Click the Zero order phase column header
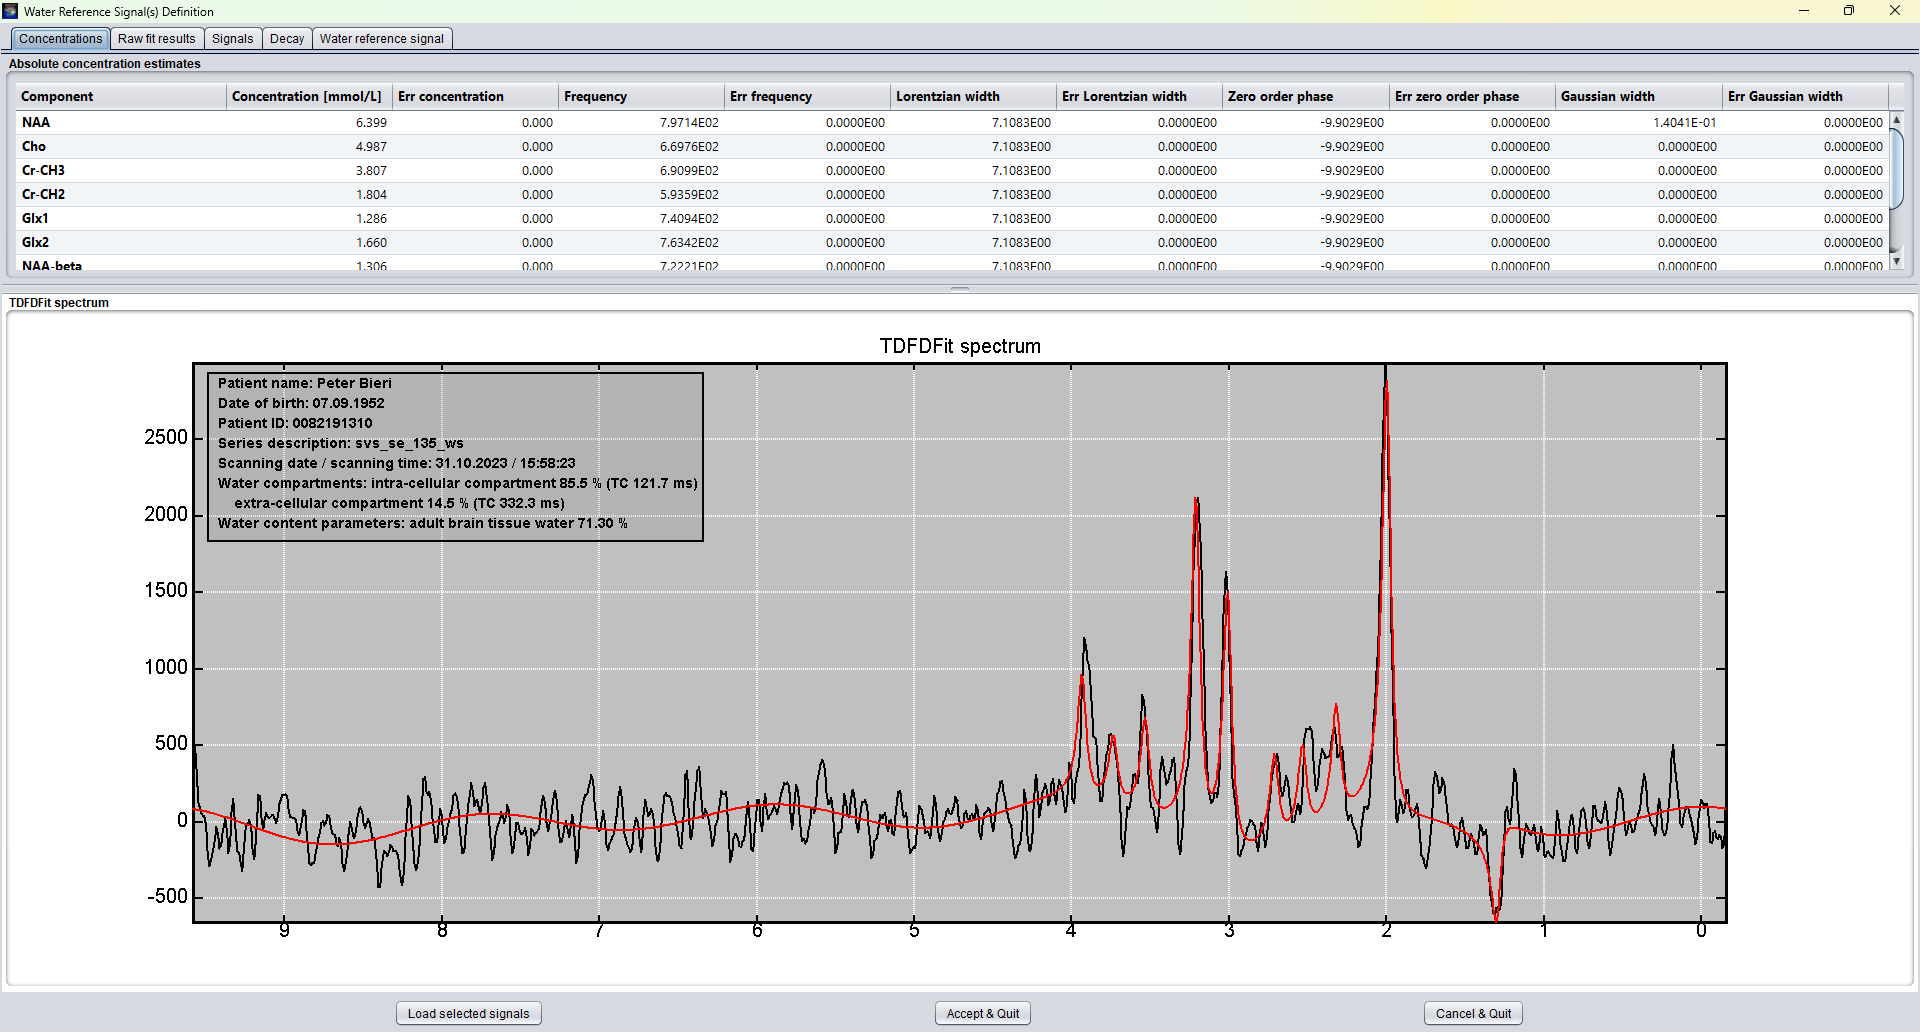This screenshot has height=1032, width=1920. pos(1305,97)
